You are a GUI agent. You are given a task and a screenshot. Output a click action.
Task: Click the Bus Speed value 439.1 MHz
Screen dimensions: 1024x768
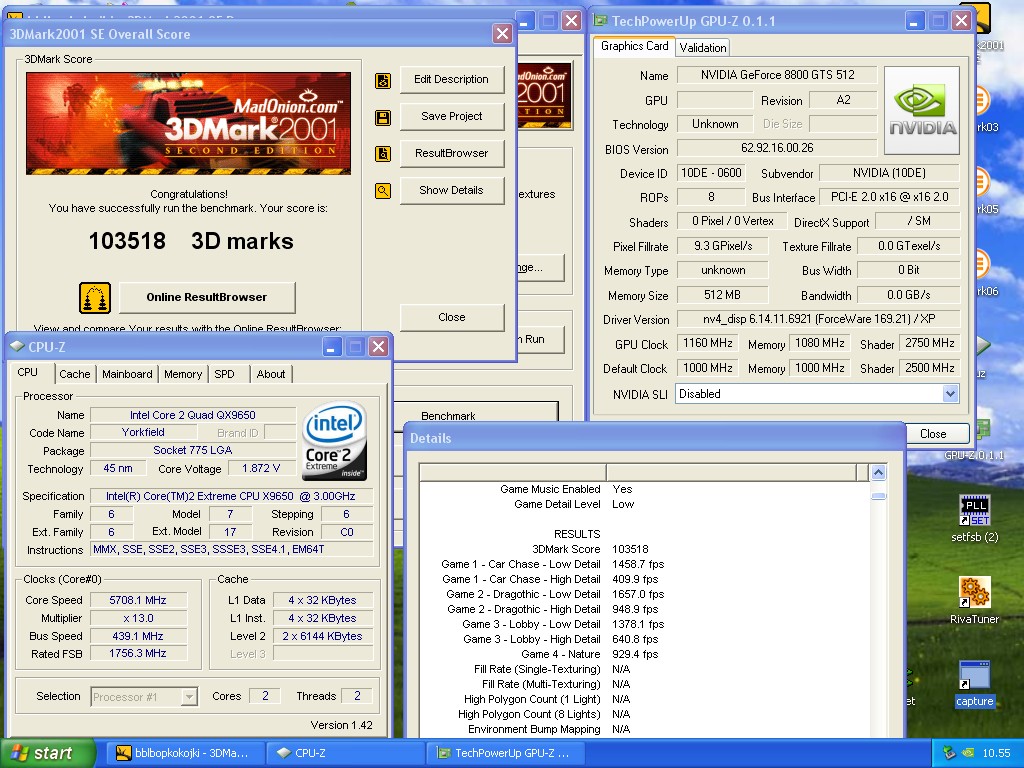coord(138,636)
